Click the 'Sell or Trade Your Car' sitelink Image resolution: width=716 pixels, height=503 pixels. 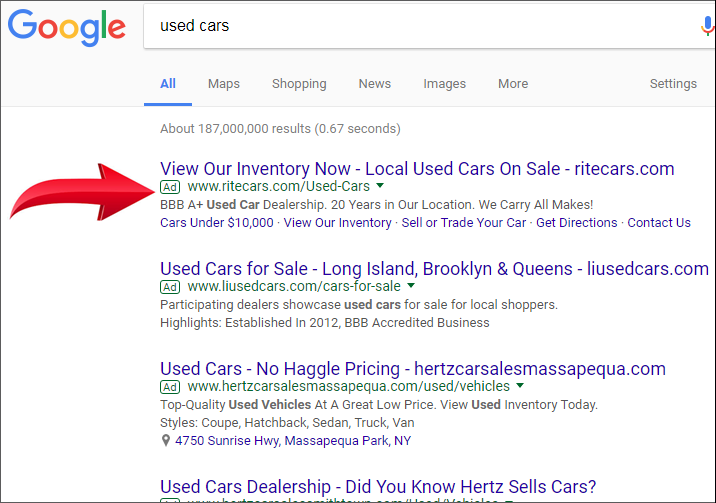463,223
